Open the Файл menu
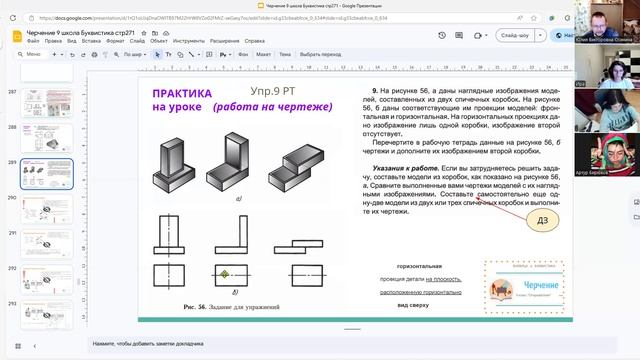The height and width of the screenshot is (360, 640). tap(33, 41)
